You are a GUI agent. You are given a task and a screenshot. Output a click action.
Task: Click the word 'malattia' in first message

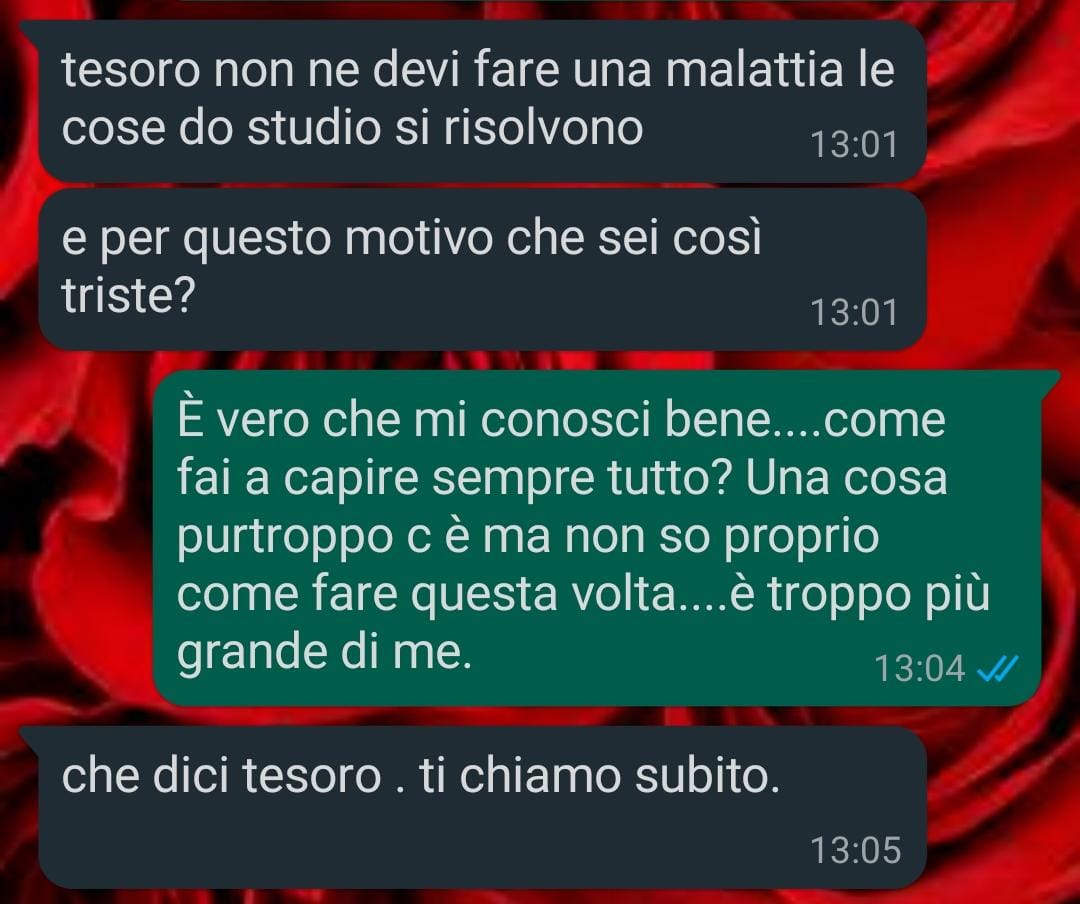[x=754, y=70]
